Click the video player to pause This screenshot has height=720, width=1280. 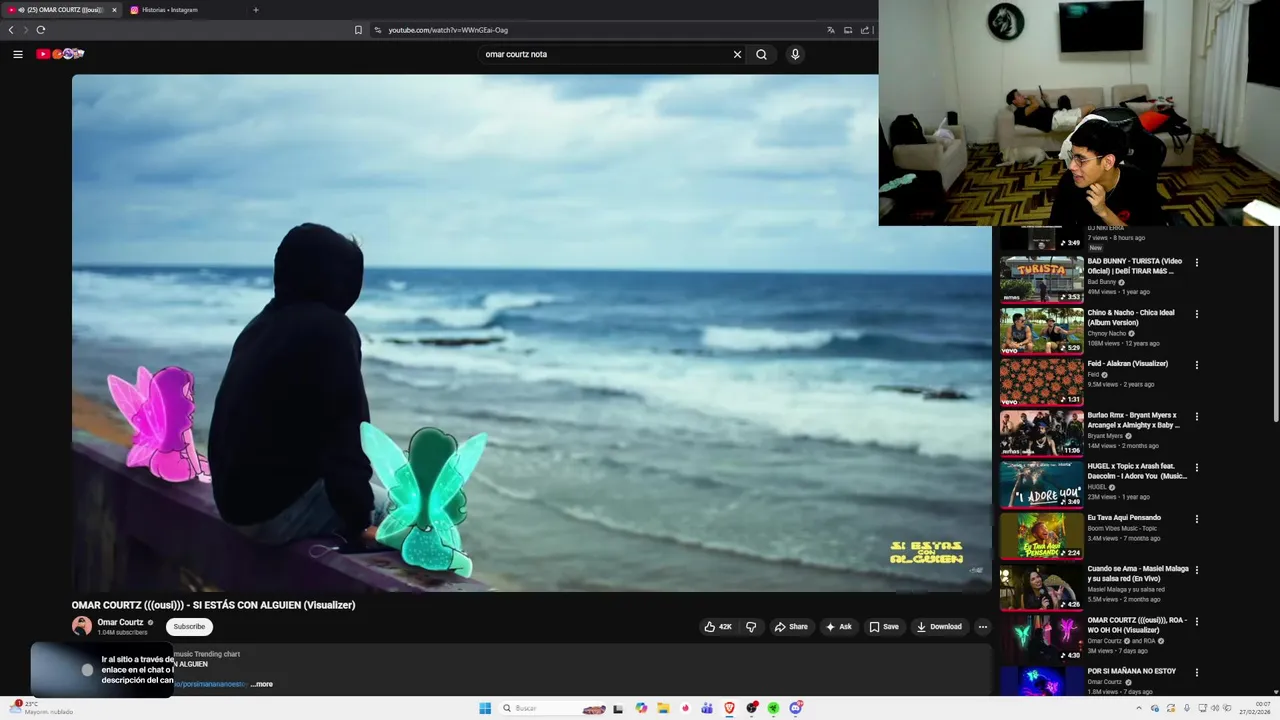[x=531, y=333]
